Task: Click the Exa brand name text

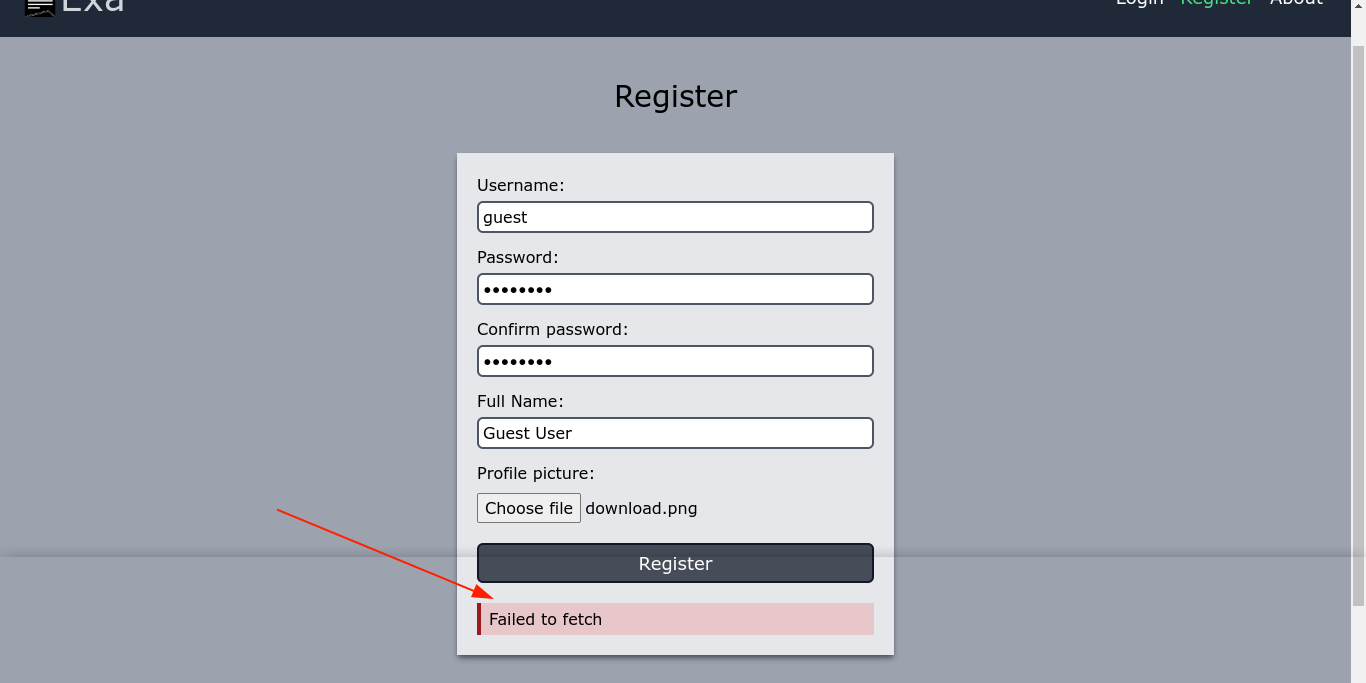Action: click(x=93, y=5)
